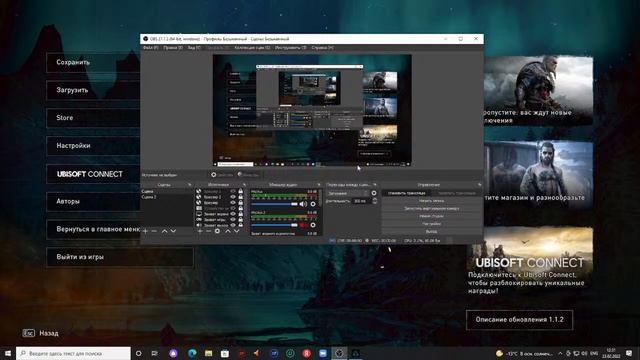Image resolution: width=640 pixels, height=360 pixels.
Task: Click Выйти из игры in the game menu
Action: tap(120, 257)
